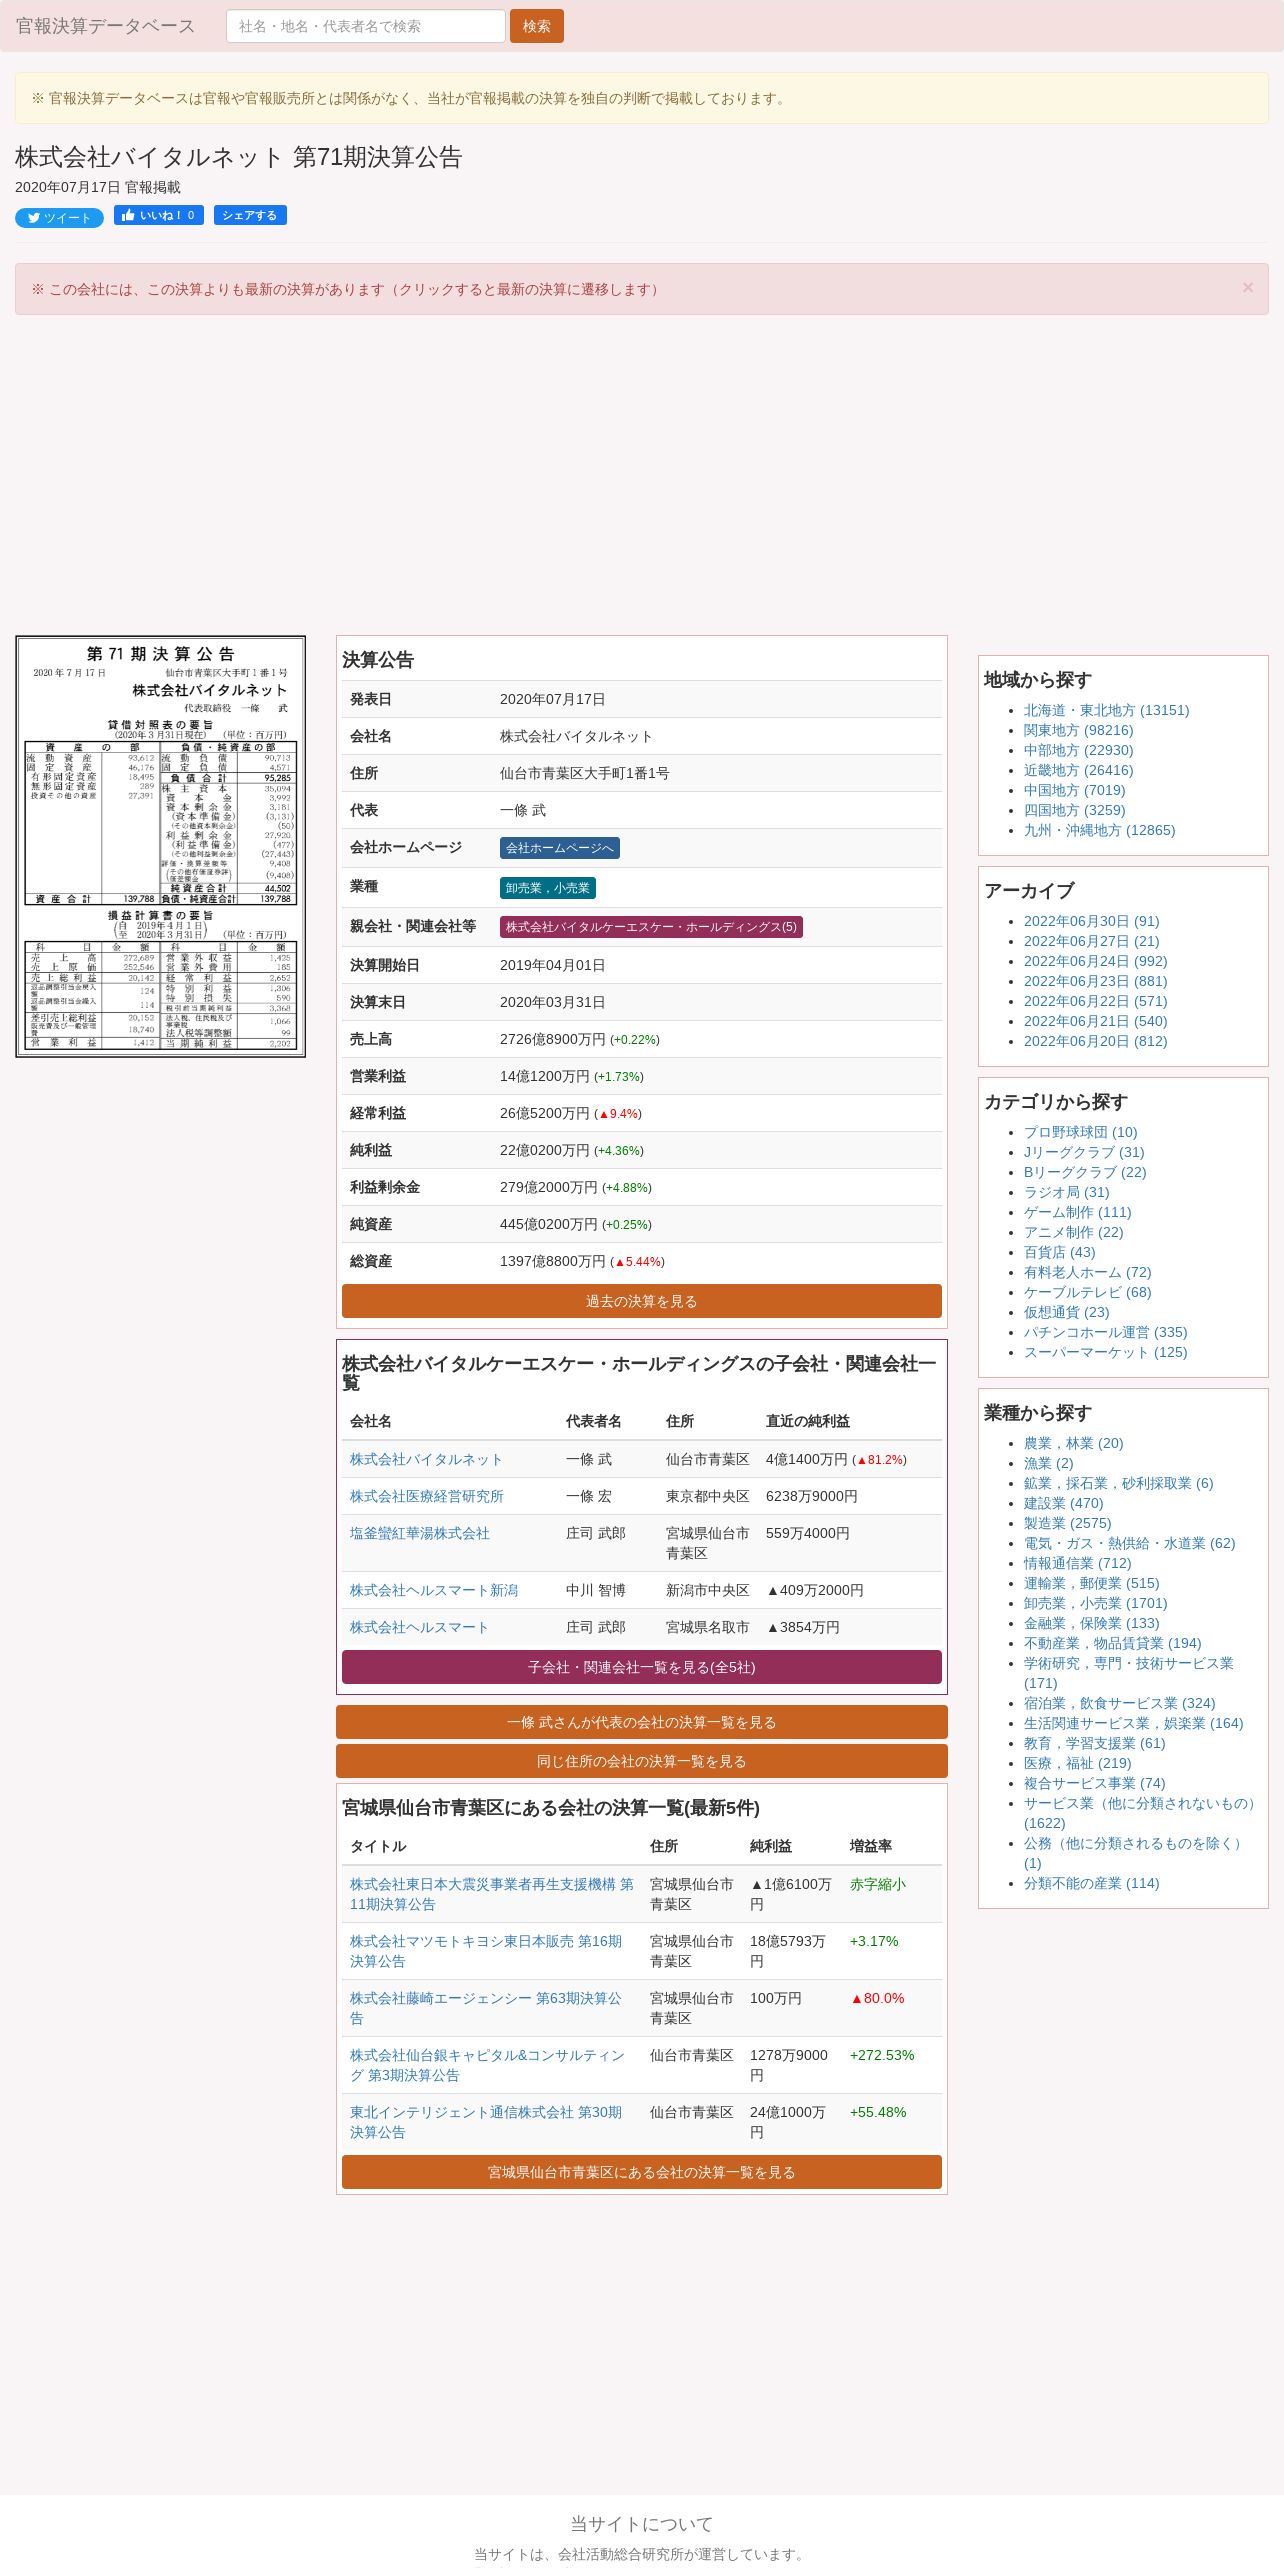The image size is (1284, 2568).
Task: Select 関東地方 (98216) region
Action: (1079, 731)
